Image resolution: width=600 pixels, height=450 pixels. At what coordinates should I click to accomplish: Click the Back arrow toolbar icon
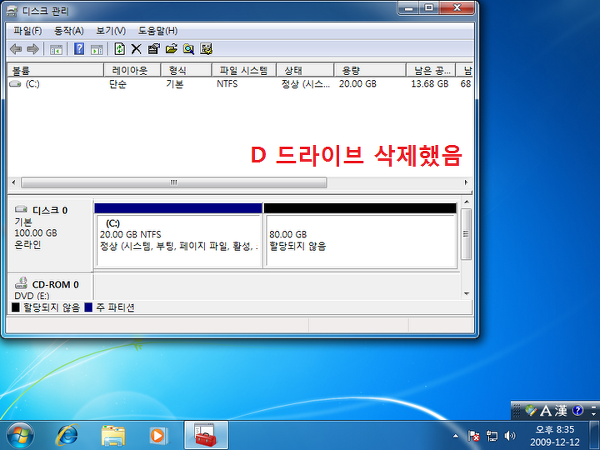click(15, 49)
